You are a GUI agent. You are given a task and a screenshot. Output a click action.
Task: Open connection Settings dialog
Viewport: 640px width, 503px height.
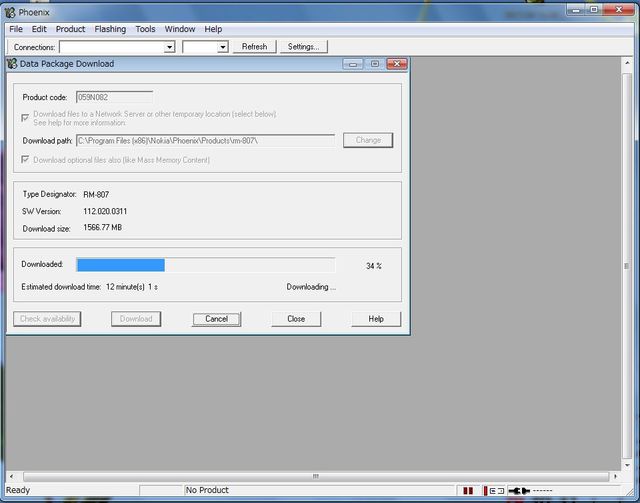pos(303,47)
